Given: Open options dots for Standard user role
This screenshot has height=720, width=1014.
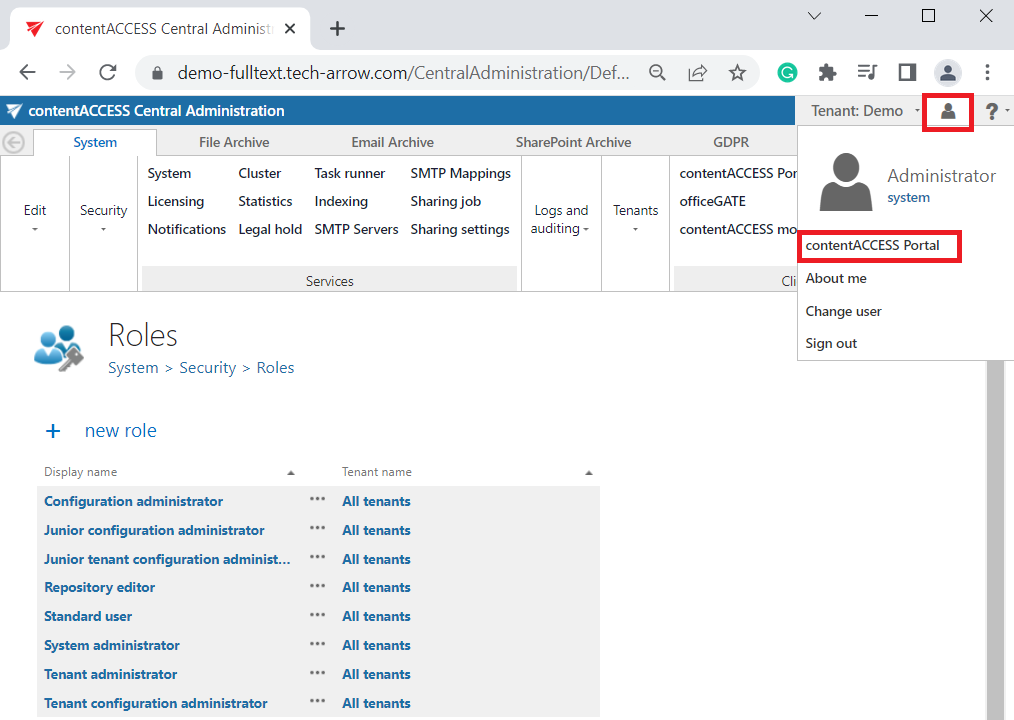Looking at the screenshot, I should pos(317,615).
